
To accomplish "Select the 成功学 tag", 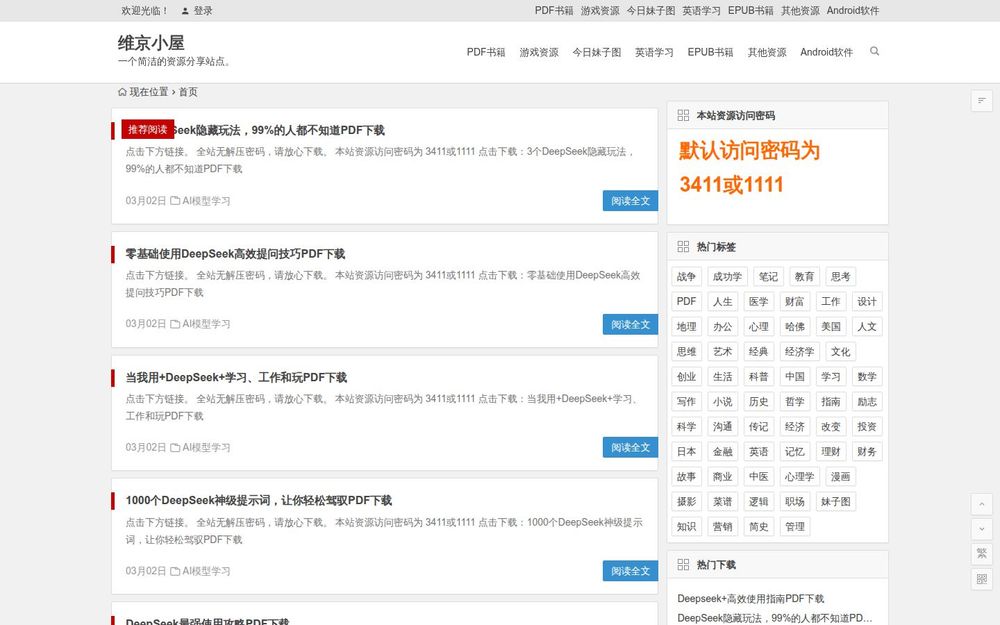I will click(727, 277).
